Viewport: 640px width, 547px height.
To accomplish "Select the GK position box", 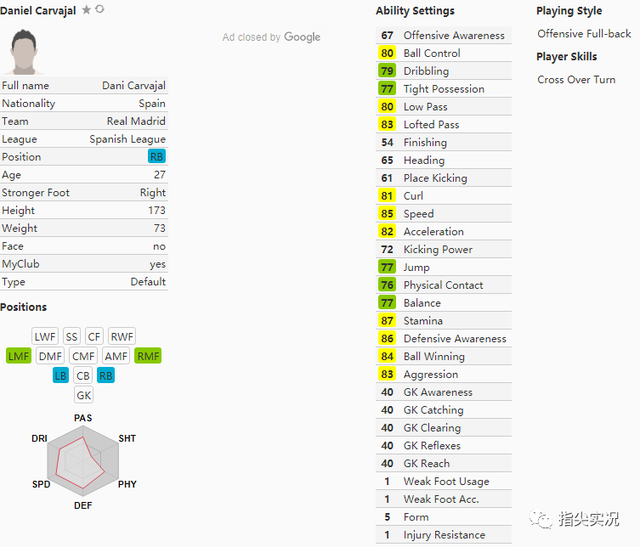I will [84, 395].
